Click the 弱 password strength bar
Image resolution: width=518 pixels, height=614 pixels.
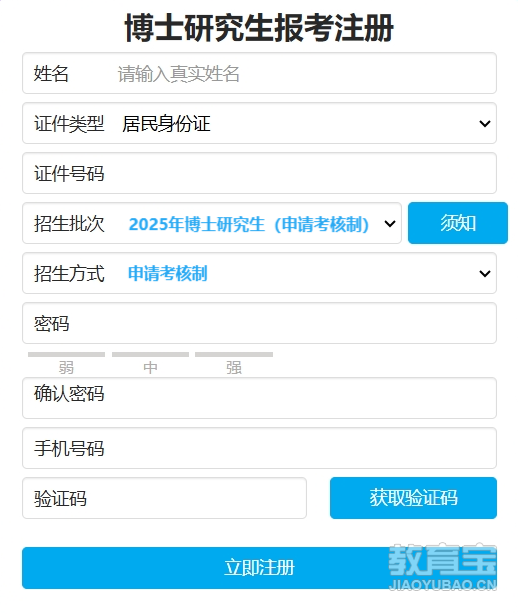pos(67,354)
